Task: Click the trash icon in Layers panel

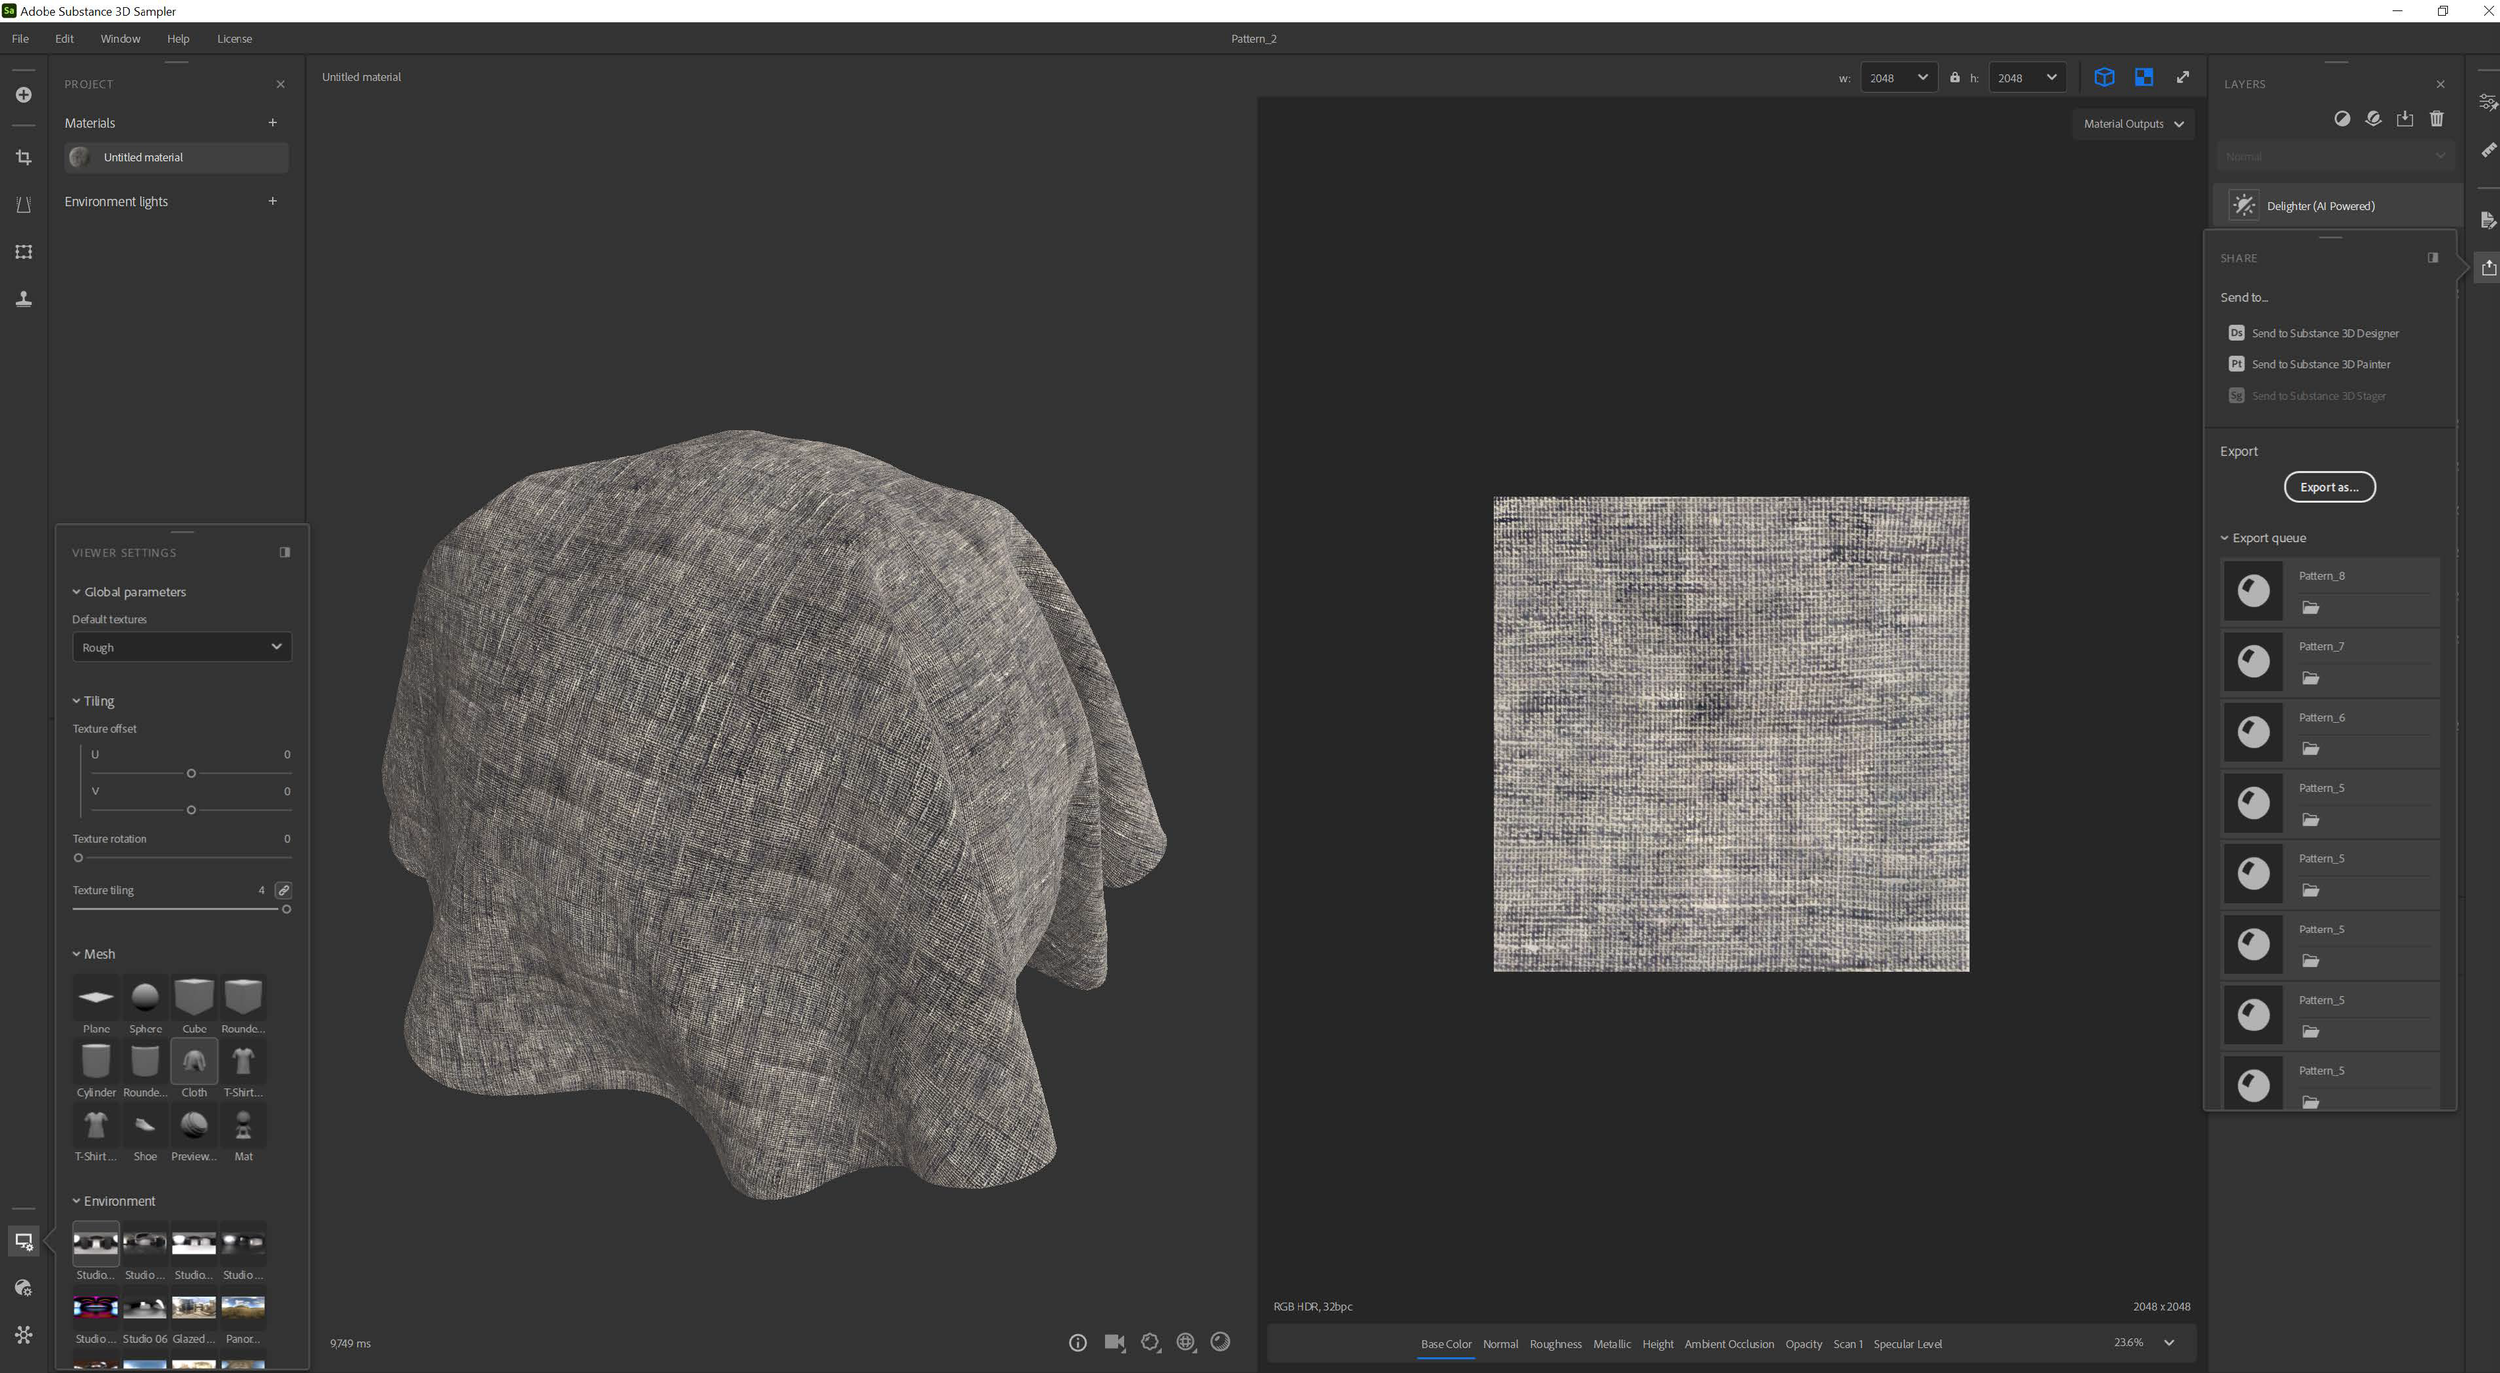Action: pos(2436,119)
